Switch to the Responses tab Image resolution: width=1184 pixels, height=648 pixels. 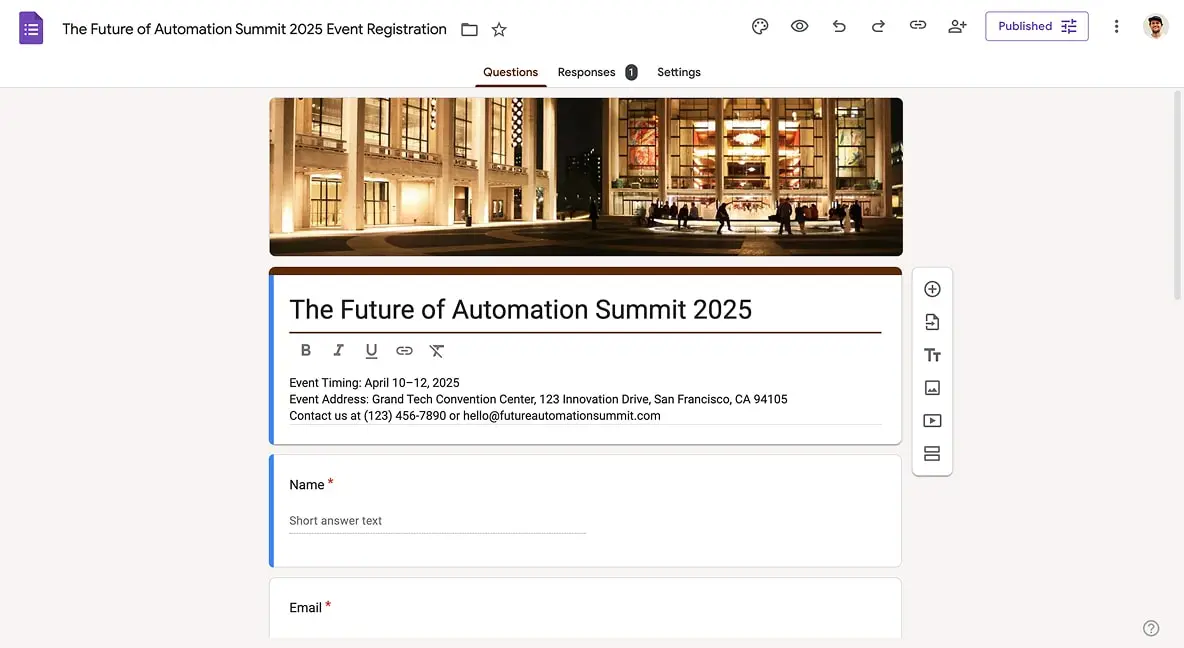coord(587,71)
